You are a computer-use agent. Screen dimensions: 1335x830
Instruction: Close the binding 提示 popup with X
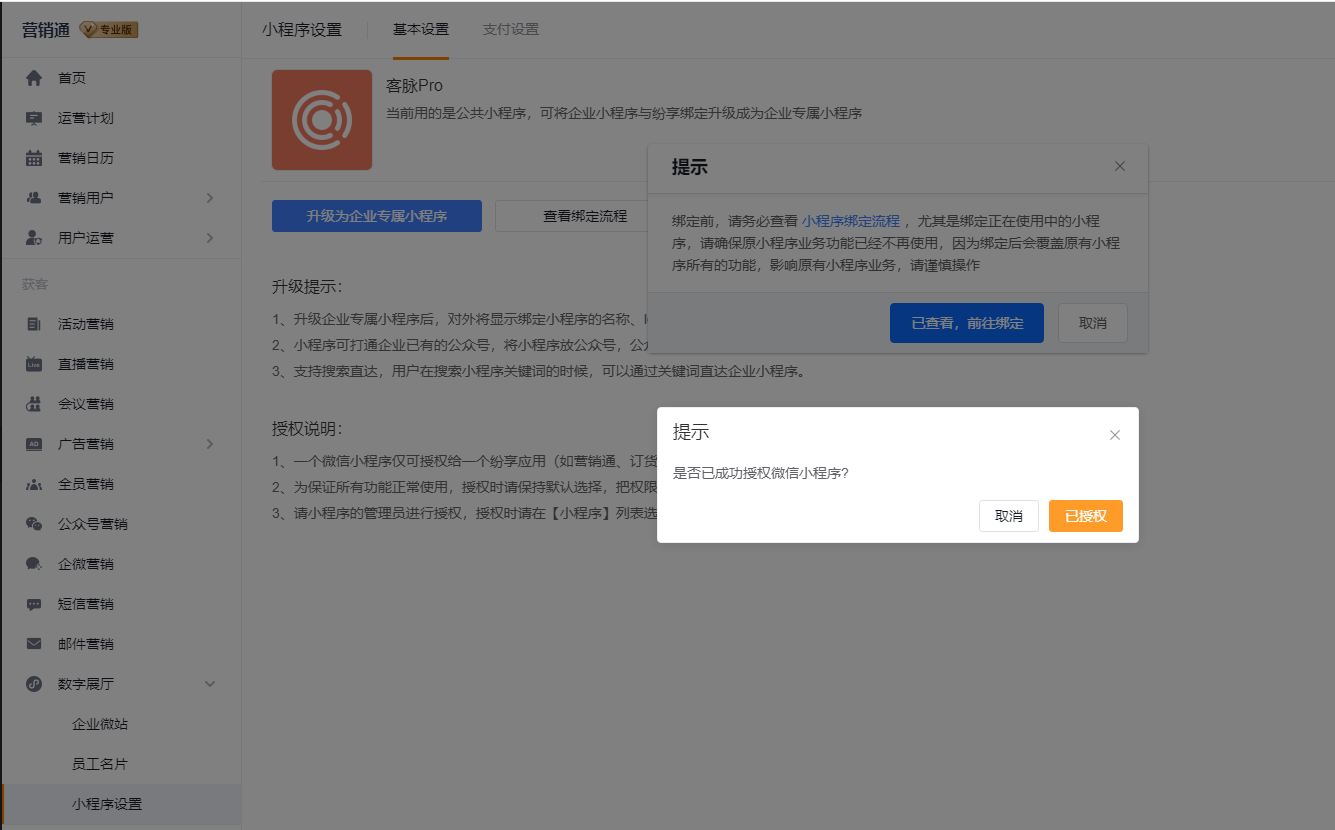coord(1120,166)
